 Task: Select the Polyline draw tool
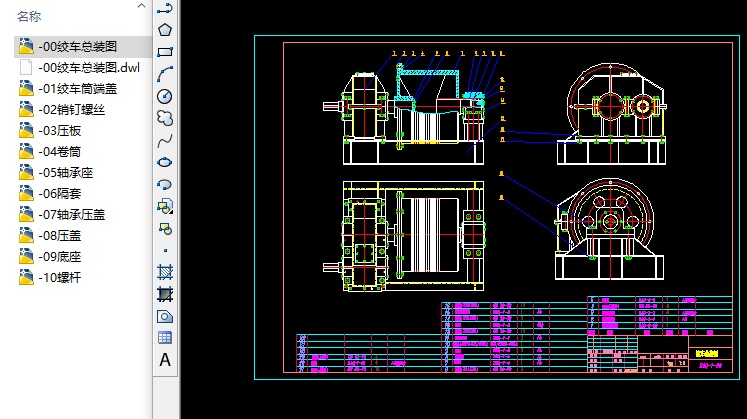pyautogui.click(x=165, y=8)
